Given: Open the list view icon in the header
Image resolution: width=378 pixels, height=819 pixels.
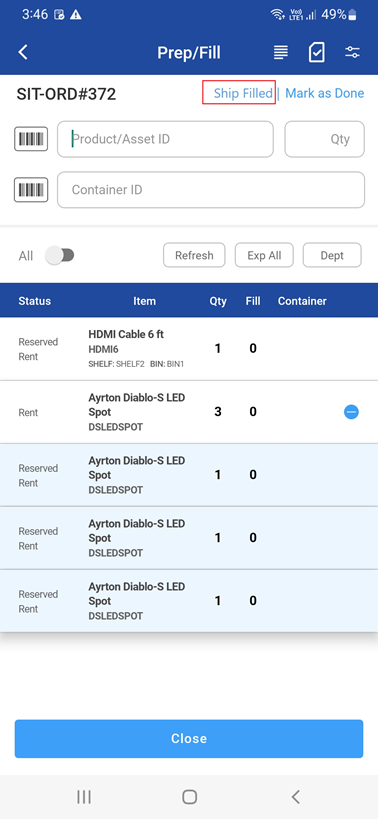Looking at the screenshot, I should (x=281, y=52).
